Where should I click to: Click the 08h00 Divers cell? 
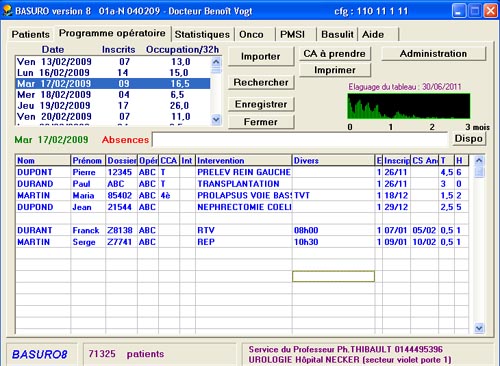[333, 231]
